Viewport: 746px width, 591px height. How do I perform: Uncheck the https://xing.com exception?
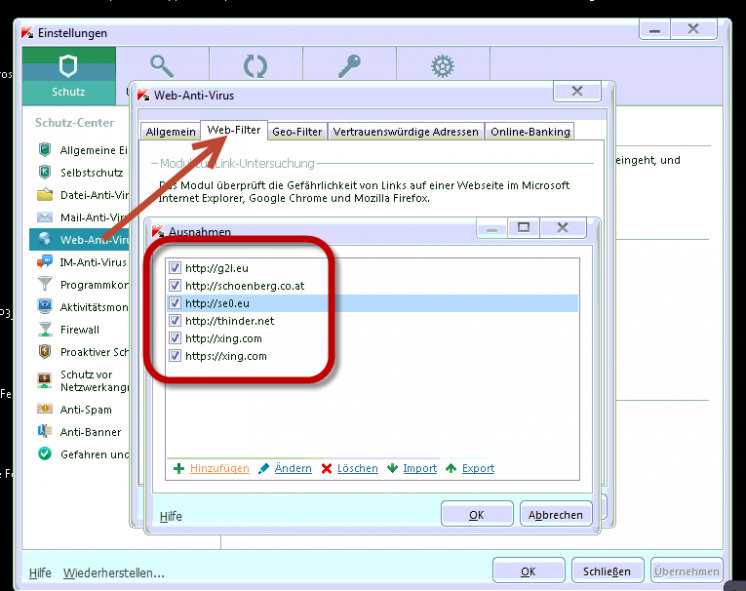coord(175,355)
